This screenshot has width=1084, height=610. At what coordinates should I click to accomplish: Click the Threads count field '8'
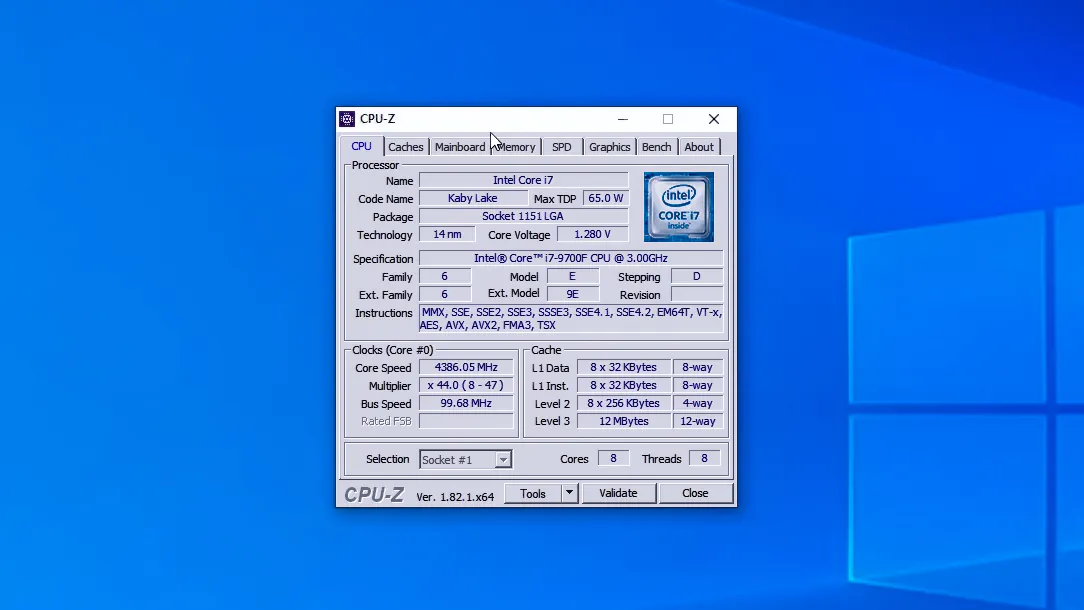pos(704,459)
